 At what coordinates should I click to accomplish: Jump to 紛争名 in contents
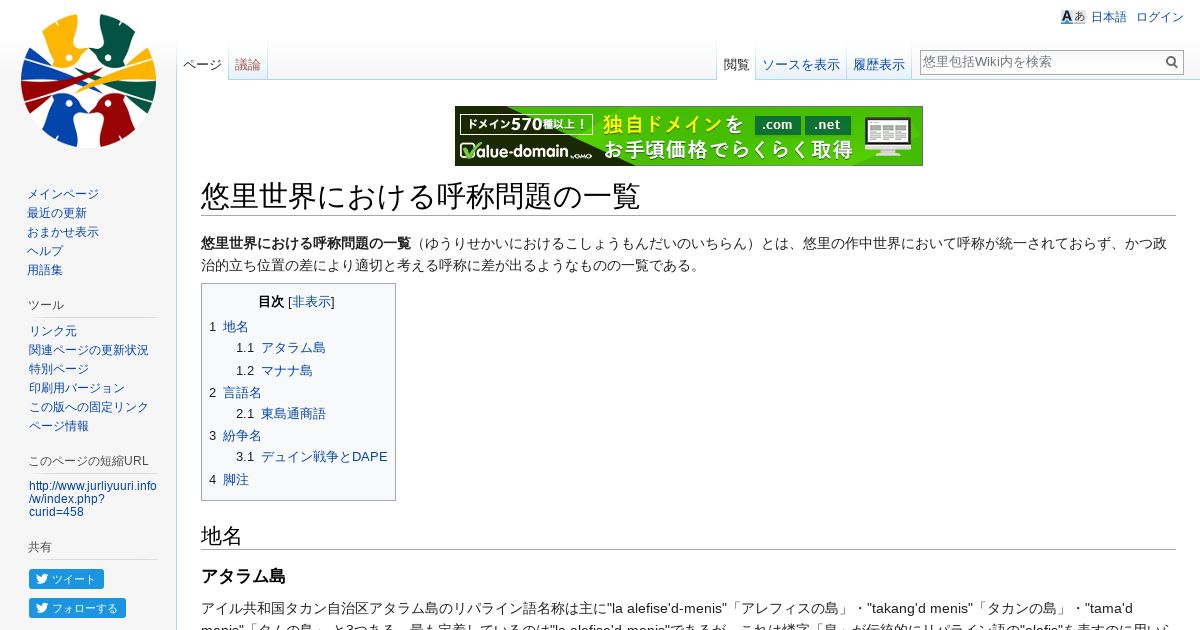[x=242, y=436]
